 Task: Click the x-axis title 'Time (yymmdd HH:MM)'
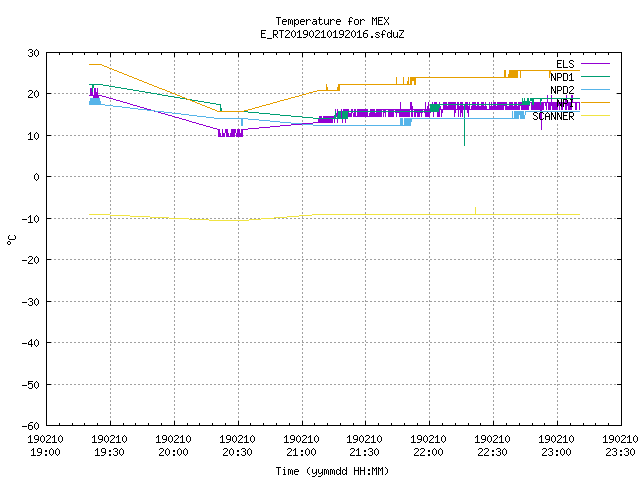(x=332, y=471)
